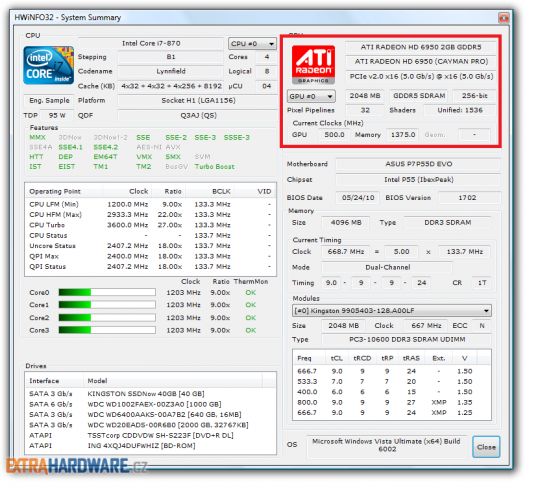Open the CPU #0 selector dropdown

pyautogui.click(x=252, y=44)
